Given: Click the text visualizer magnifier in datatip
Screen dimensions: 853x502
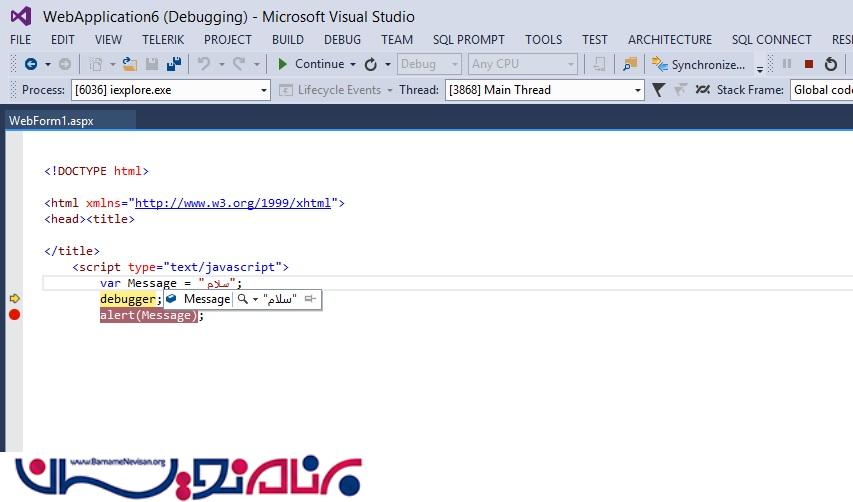Looking at the screenshot, I should pyautogui.click(x=243, y=299).
